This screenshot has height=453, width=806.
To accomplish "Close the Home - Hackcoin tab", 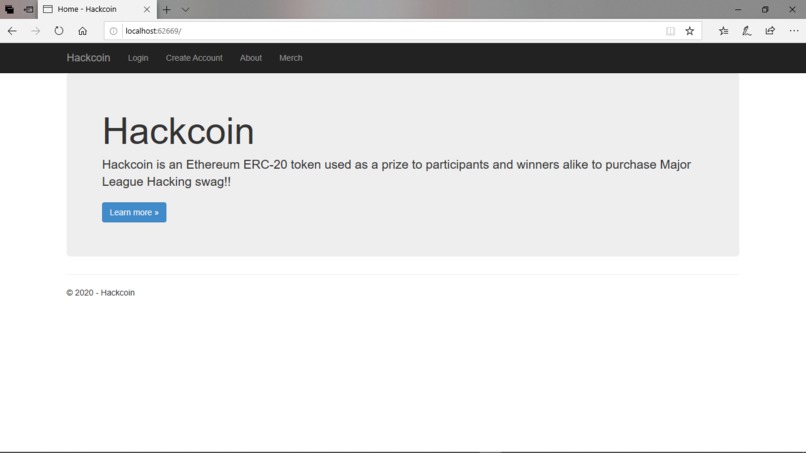I will [146, 9].
